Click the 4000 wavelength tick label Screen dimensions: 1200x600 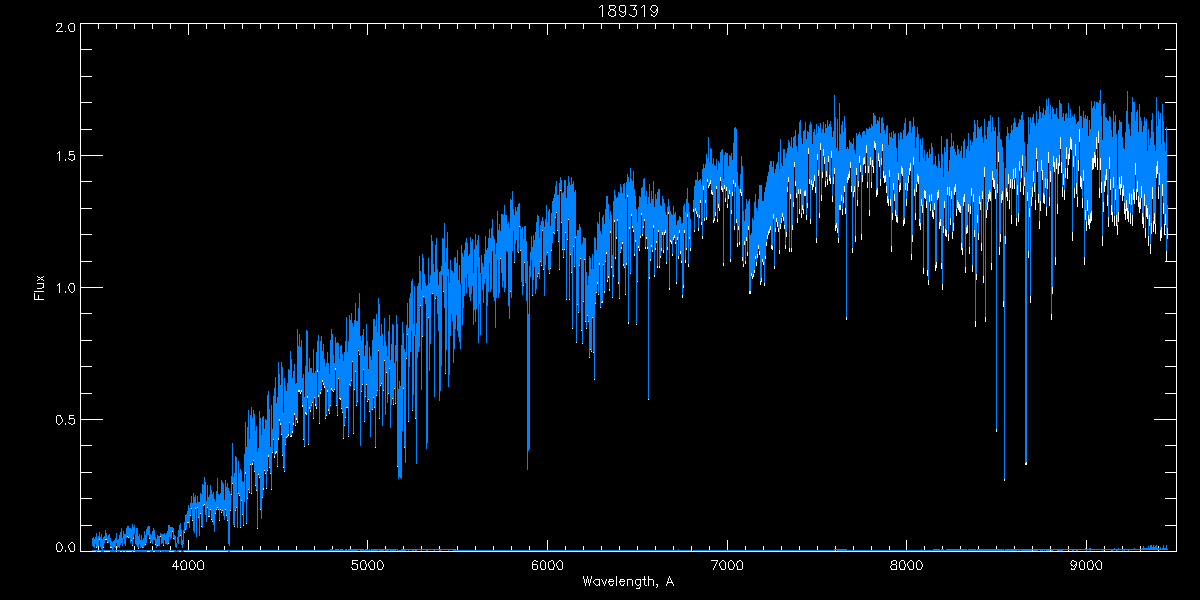(x=188, y=566)
